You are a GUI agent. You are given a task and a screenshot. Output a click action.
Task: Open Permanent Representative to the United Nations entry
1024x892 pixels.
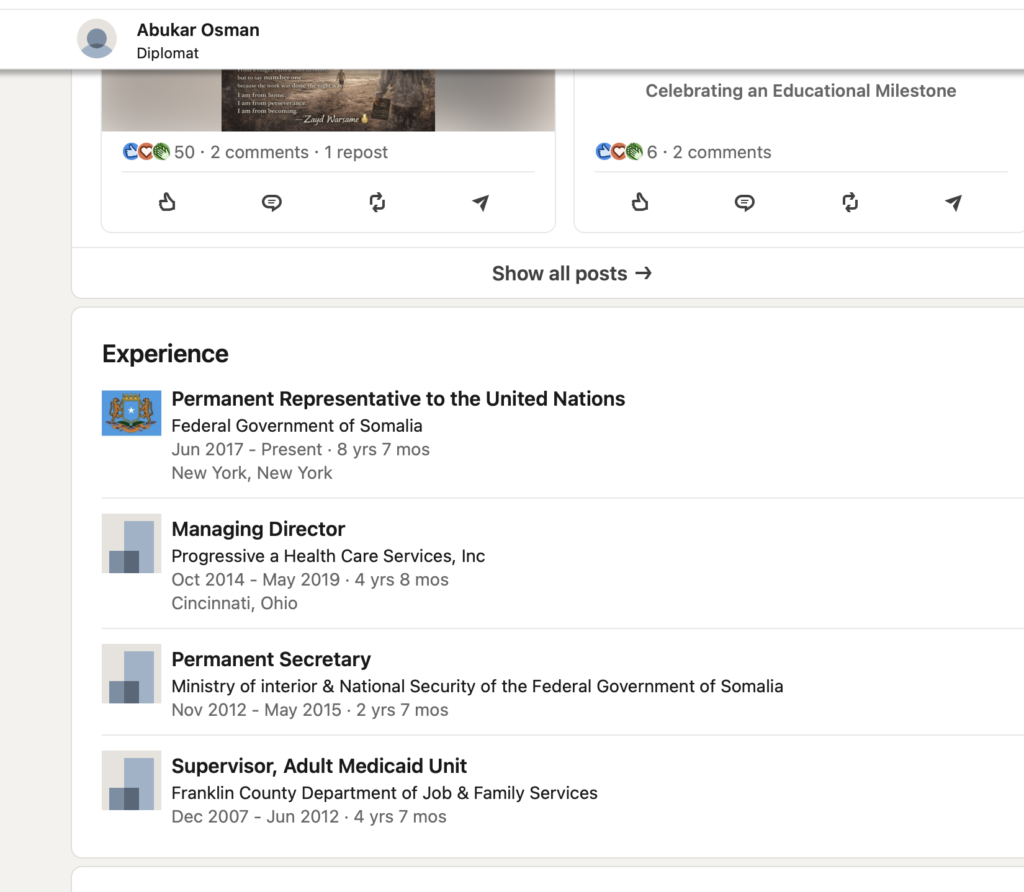point(398,399)
